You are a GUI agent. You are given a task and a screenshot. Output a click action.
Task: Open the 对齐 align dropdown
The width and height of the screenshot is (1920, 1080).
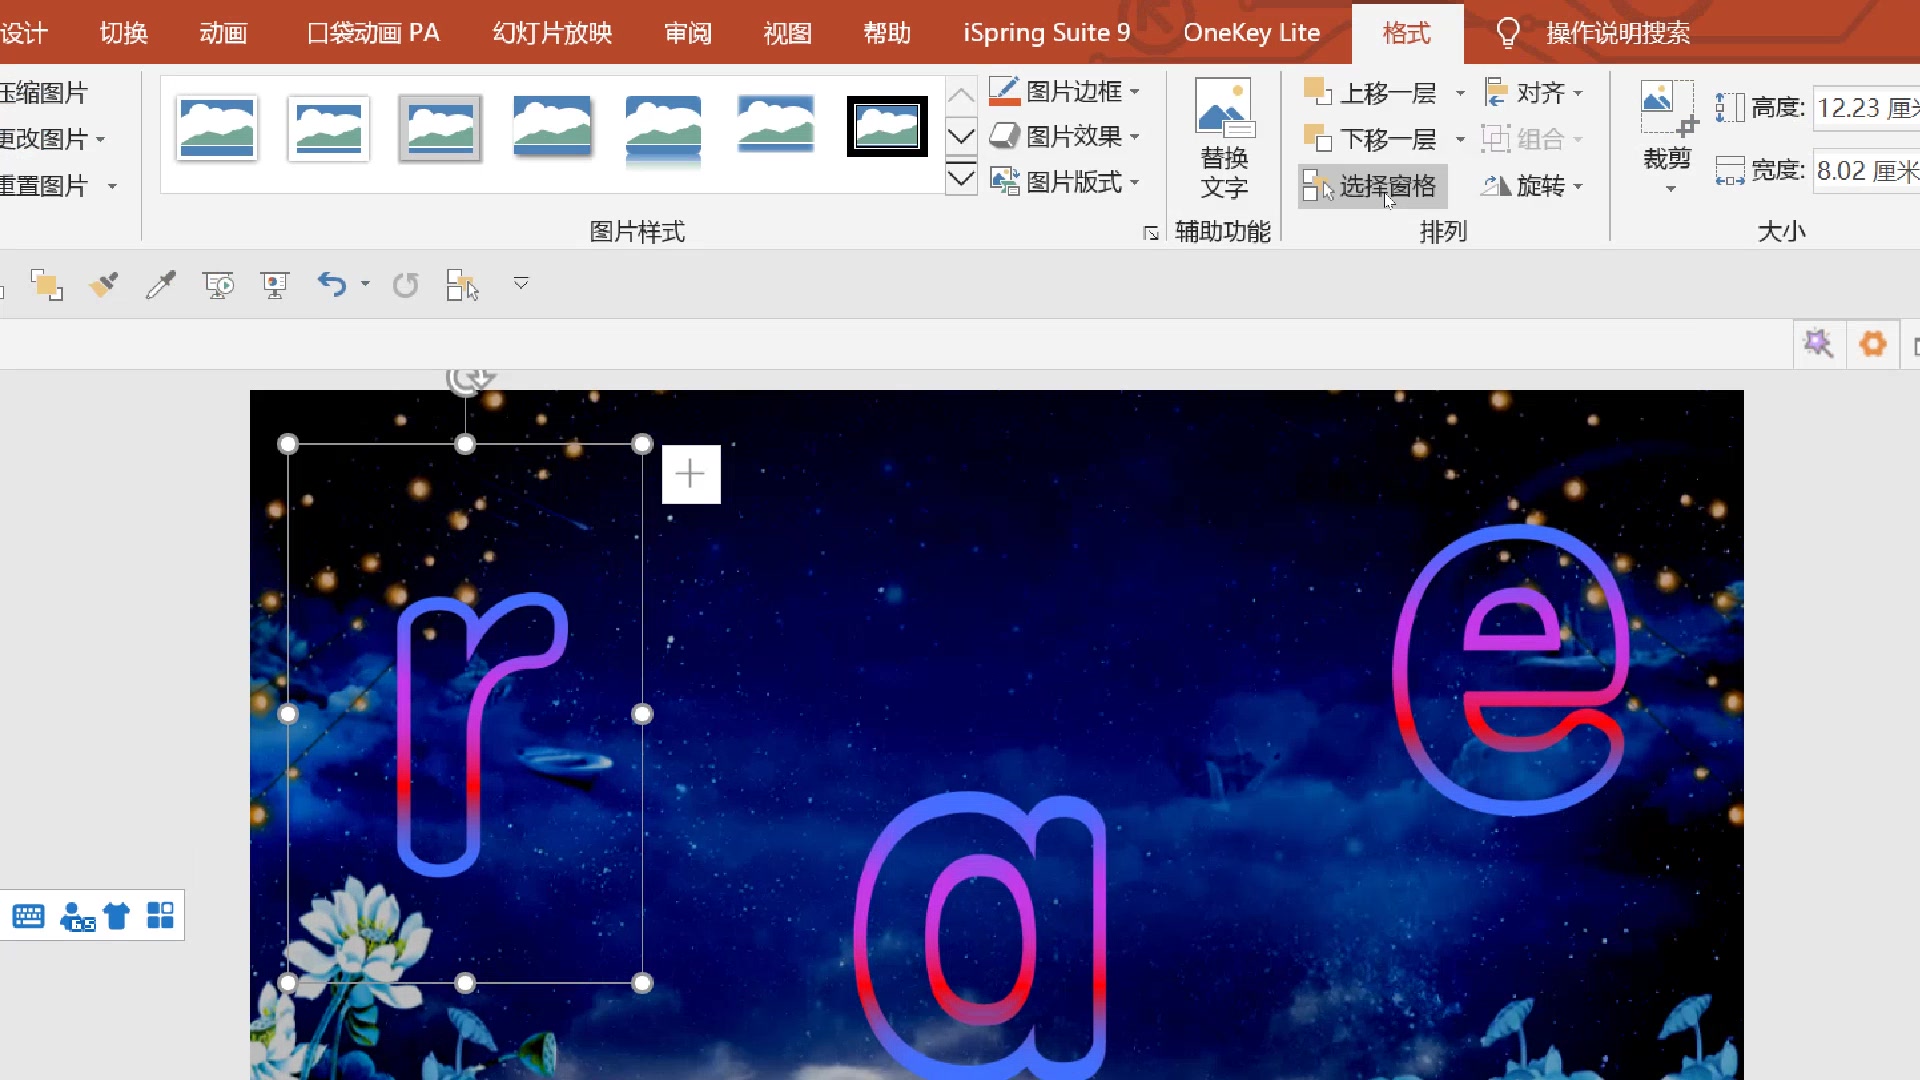pos(1533,93)
